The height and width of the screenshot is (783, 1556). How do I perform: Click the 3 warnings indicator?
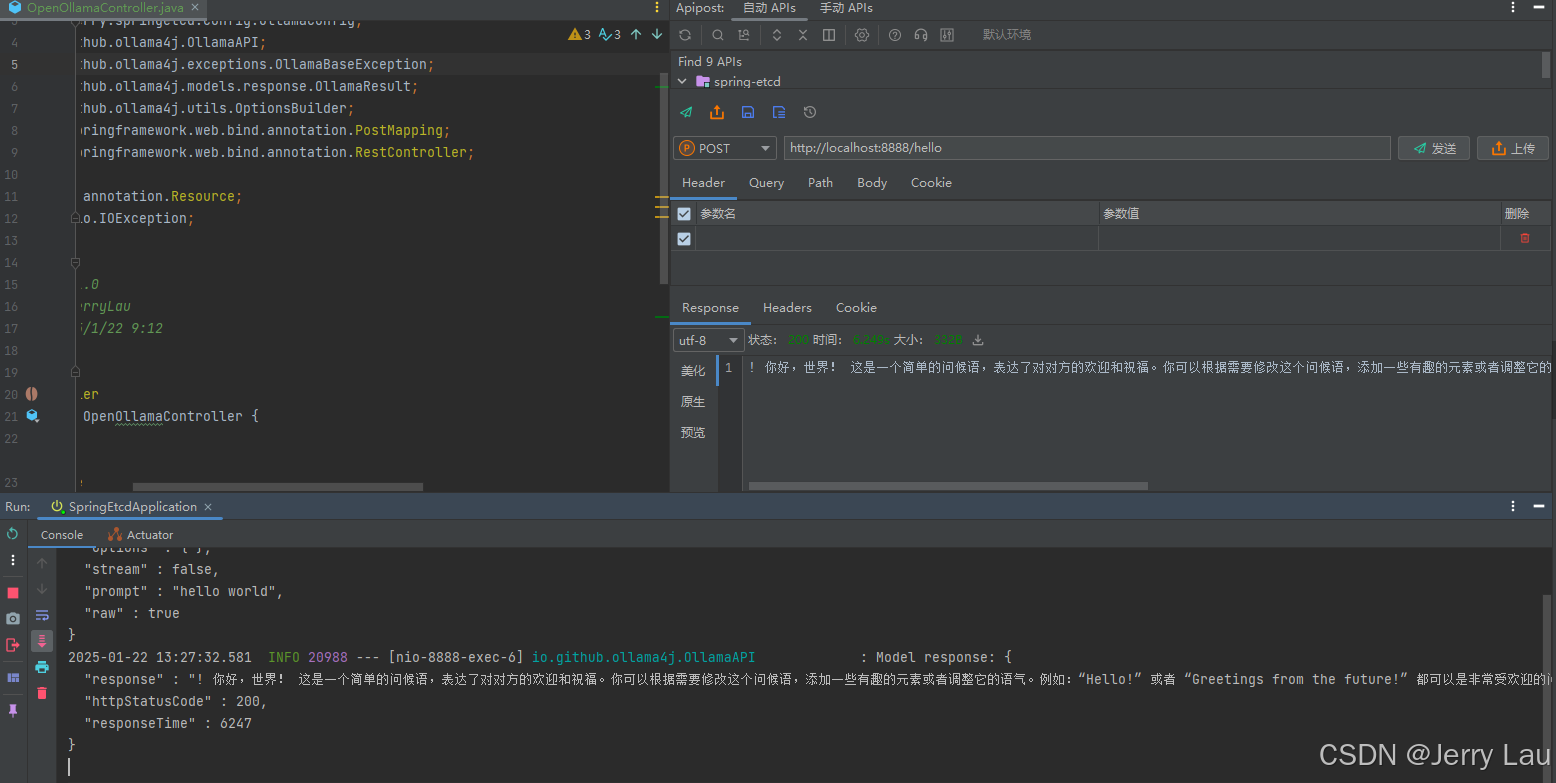tap(580, 34)
